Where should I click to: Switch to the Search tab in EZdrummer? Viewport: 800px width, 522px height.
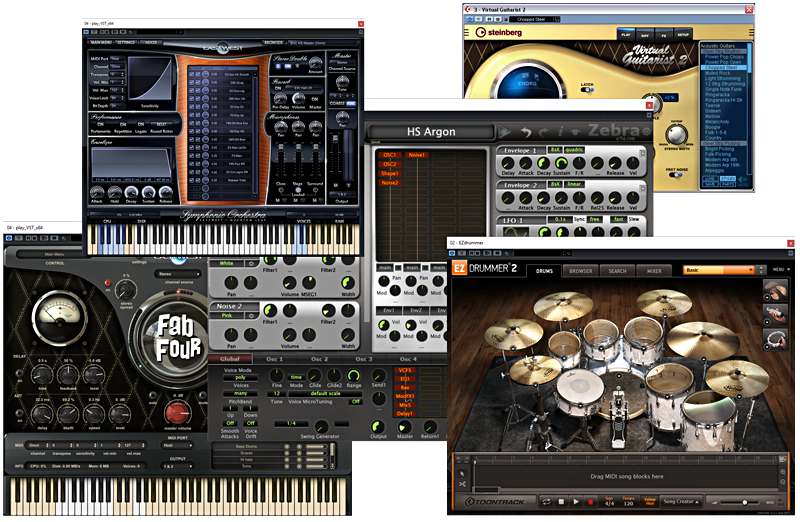617,271
